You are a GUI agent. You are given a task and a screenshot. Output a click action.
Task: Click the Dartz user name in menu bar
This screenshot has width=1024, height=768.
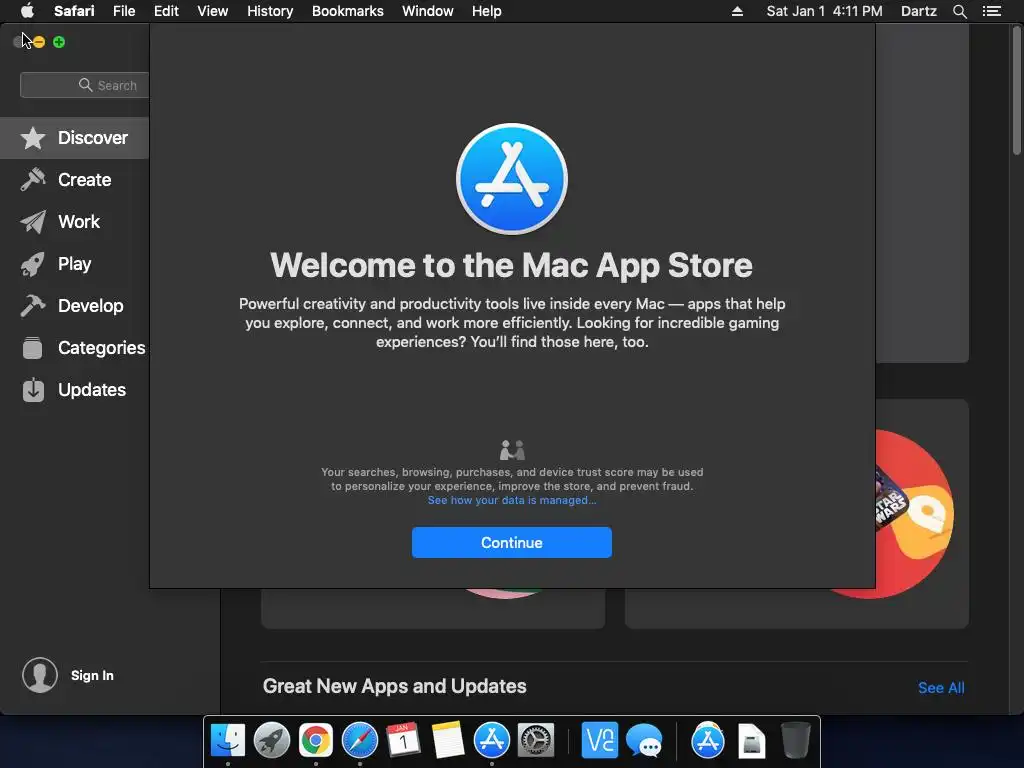(919, 11)
